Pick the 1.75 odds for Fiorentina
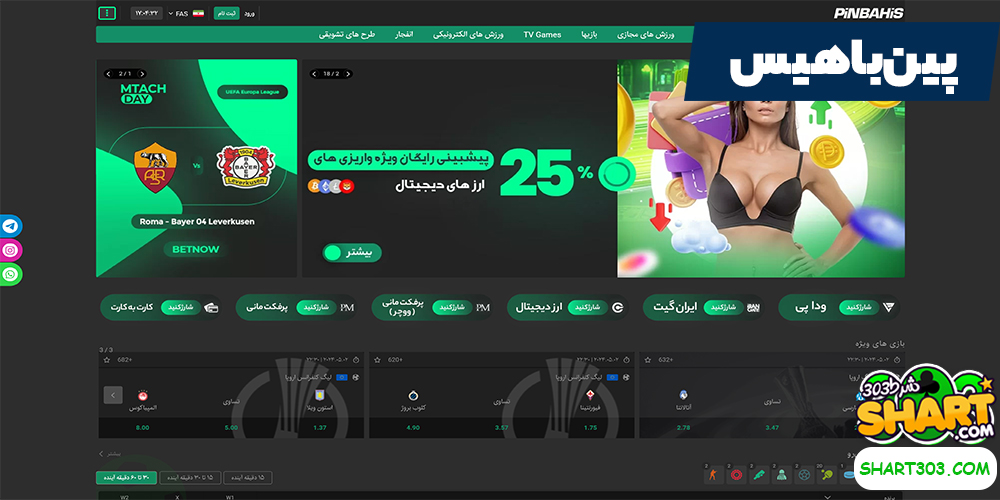 point(589,427)
